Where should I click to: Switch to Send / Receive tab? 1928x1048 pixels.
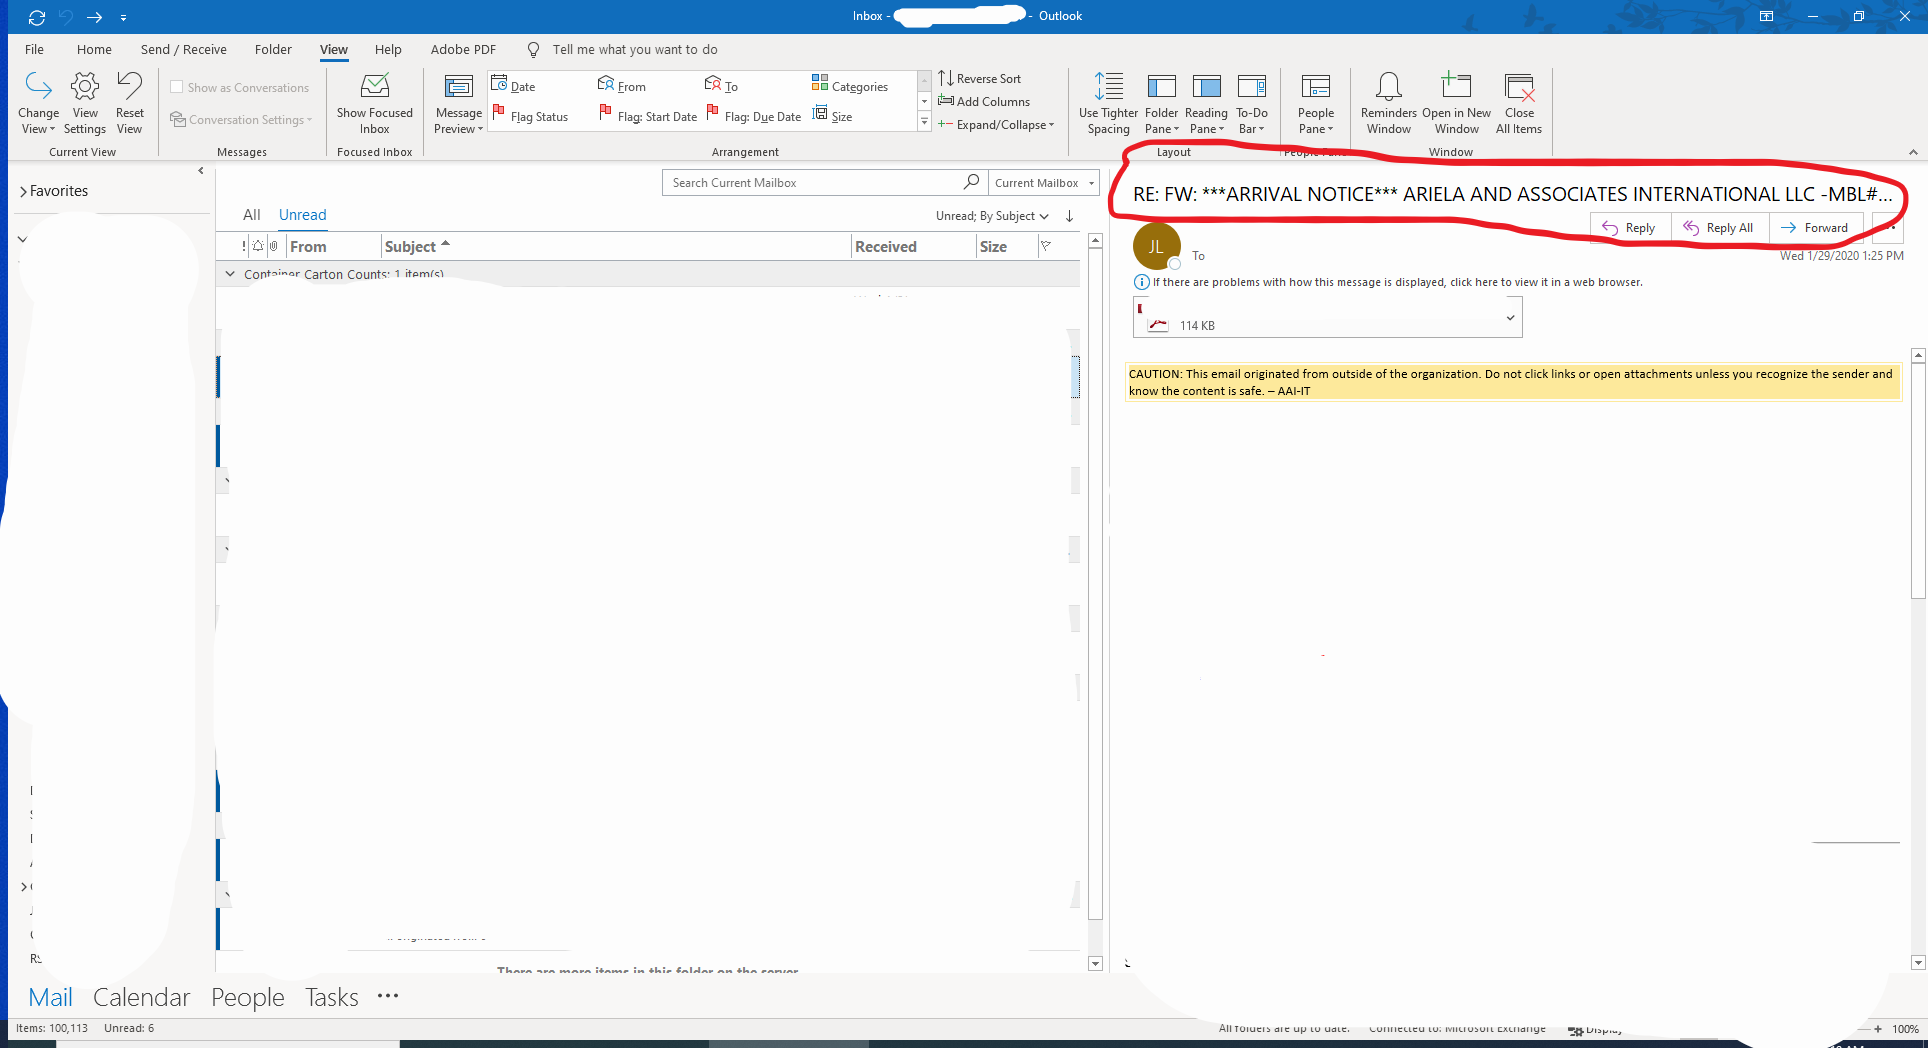184,49
